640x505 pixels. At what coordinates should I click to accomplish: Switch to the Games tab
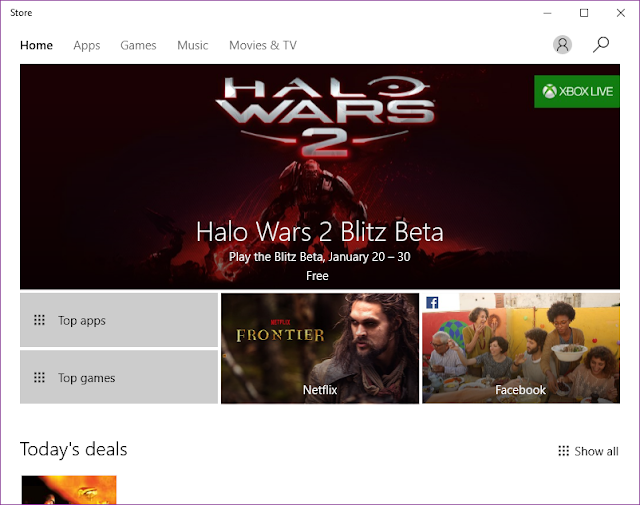138,45
